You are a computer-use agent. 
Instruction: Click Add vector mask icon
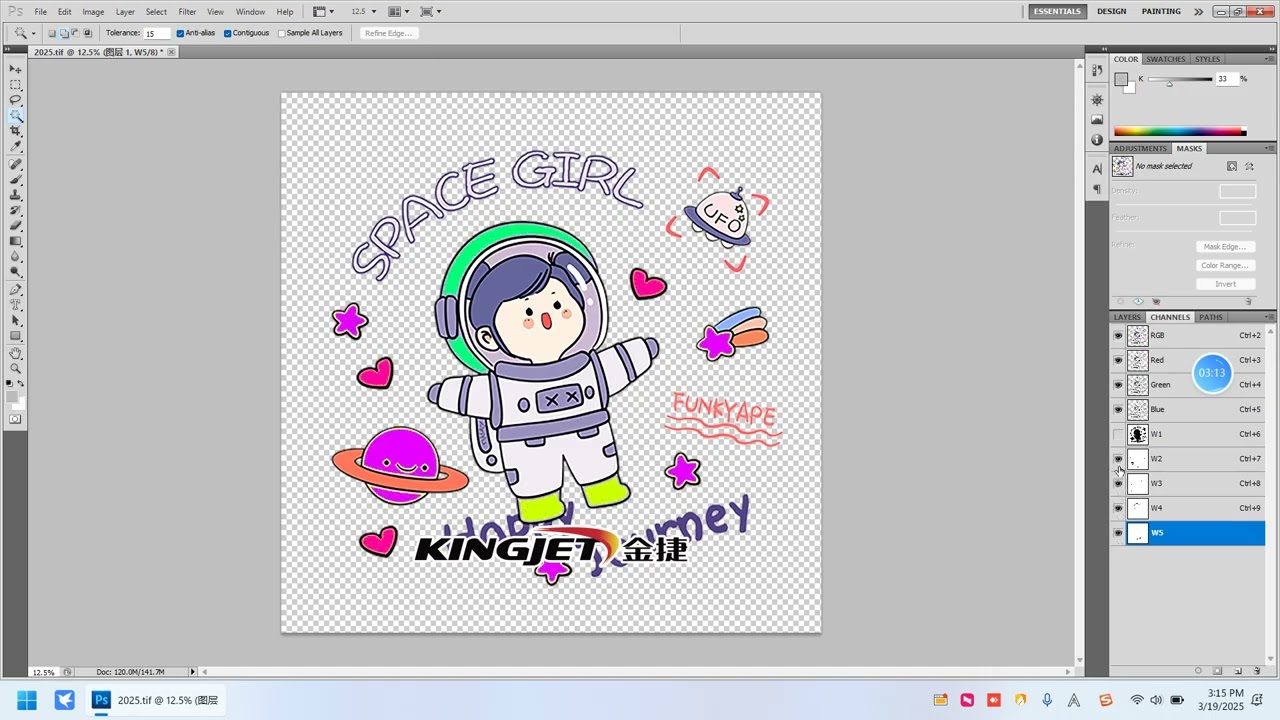[1250, 166]
